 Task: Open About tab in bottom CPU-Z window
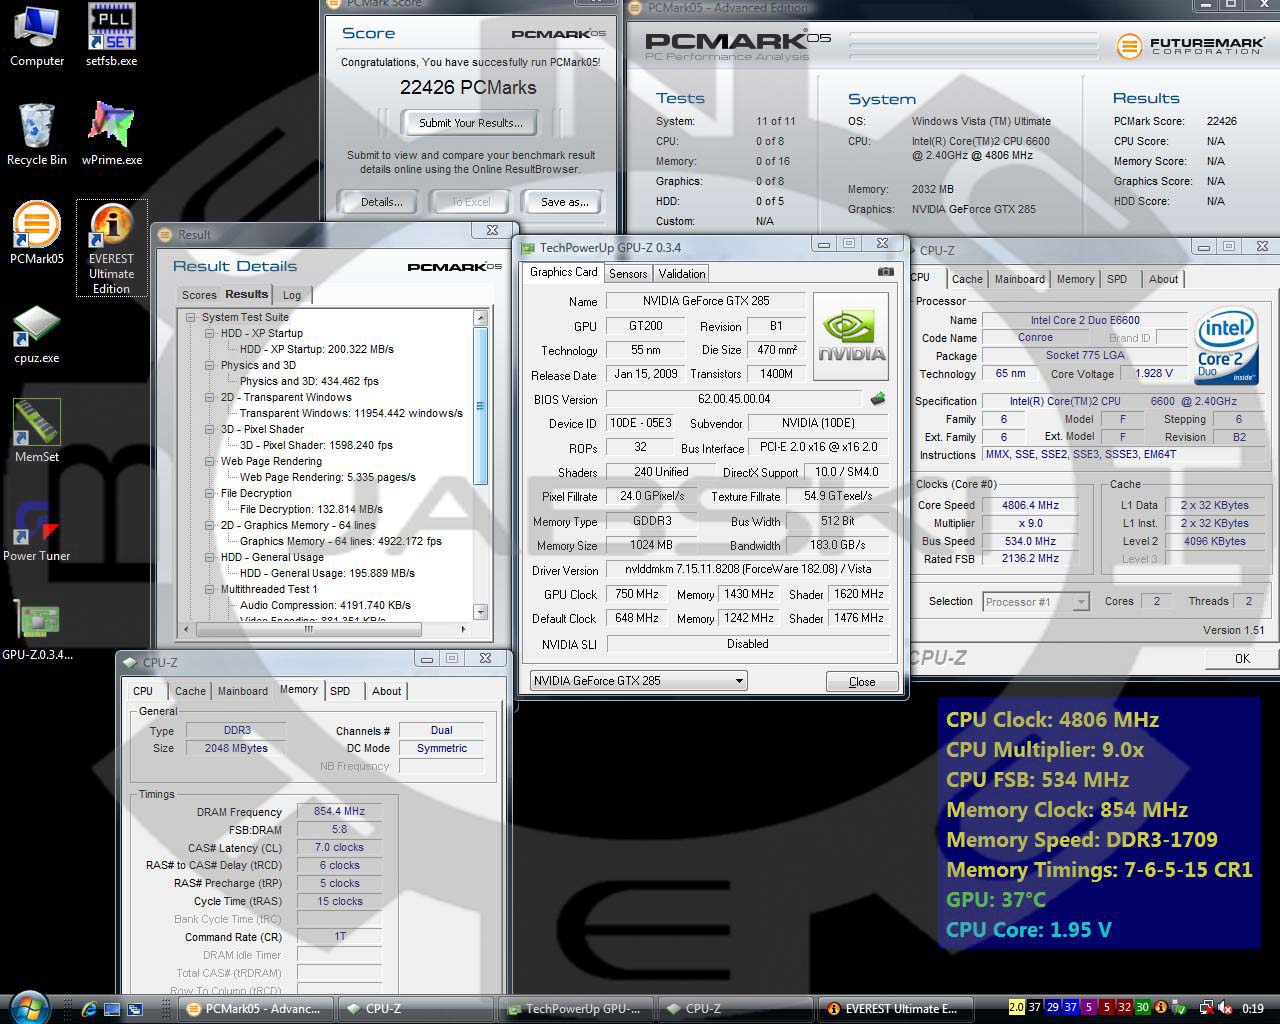coord(387,691)
